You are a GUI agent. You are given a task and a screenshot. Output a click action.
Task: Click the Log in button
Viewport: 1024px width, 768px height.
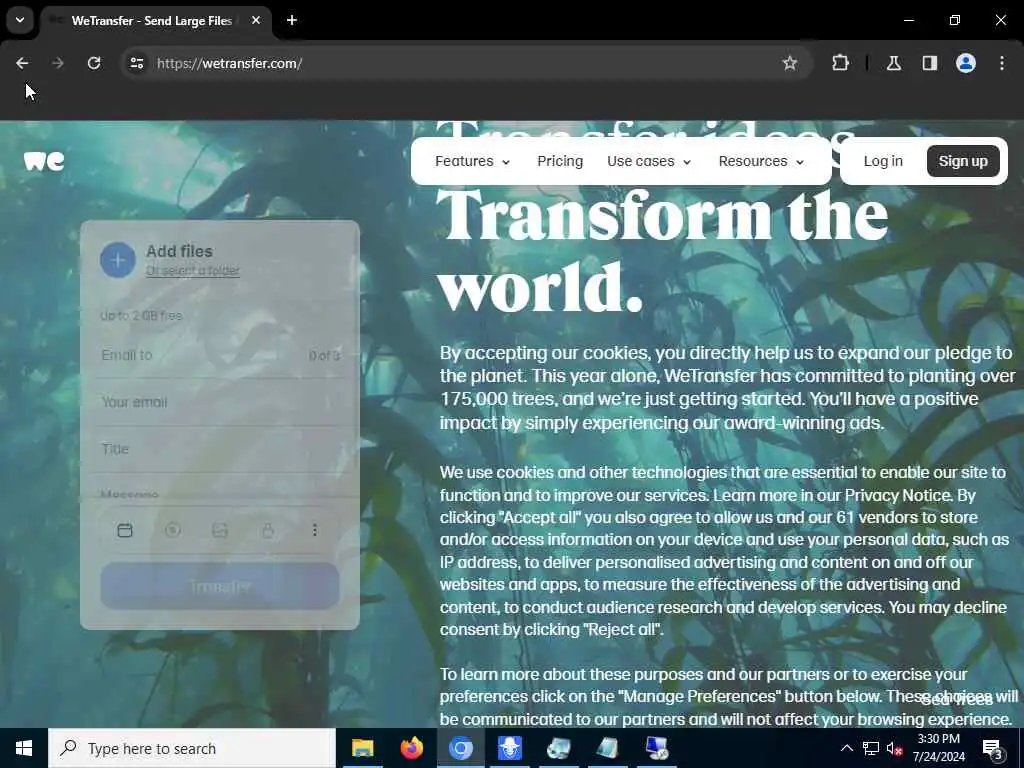pos(883,161)
